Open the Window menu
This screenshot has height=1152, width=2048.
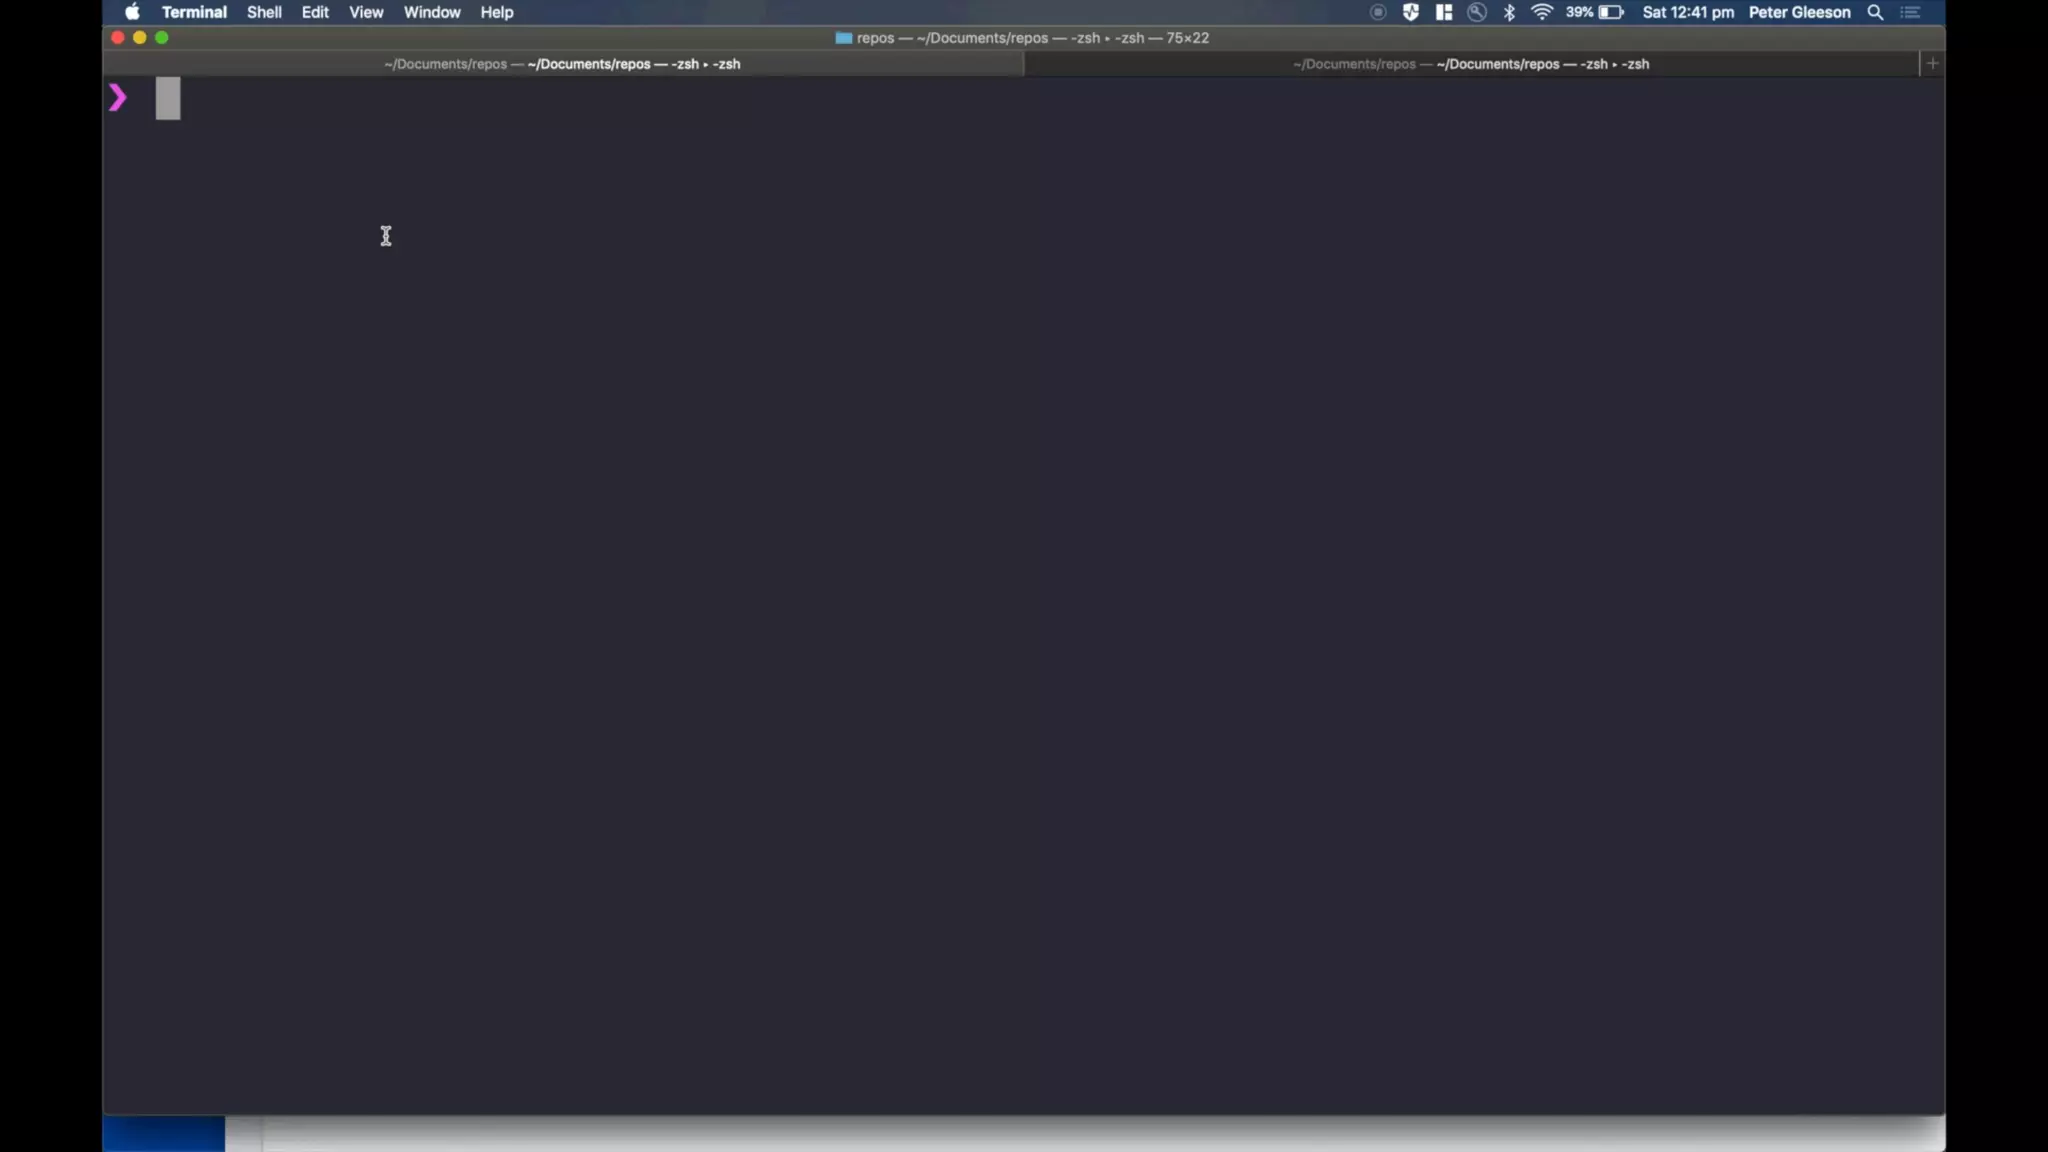click(432, 12)
